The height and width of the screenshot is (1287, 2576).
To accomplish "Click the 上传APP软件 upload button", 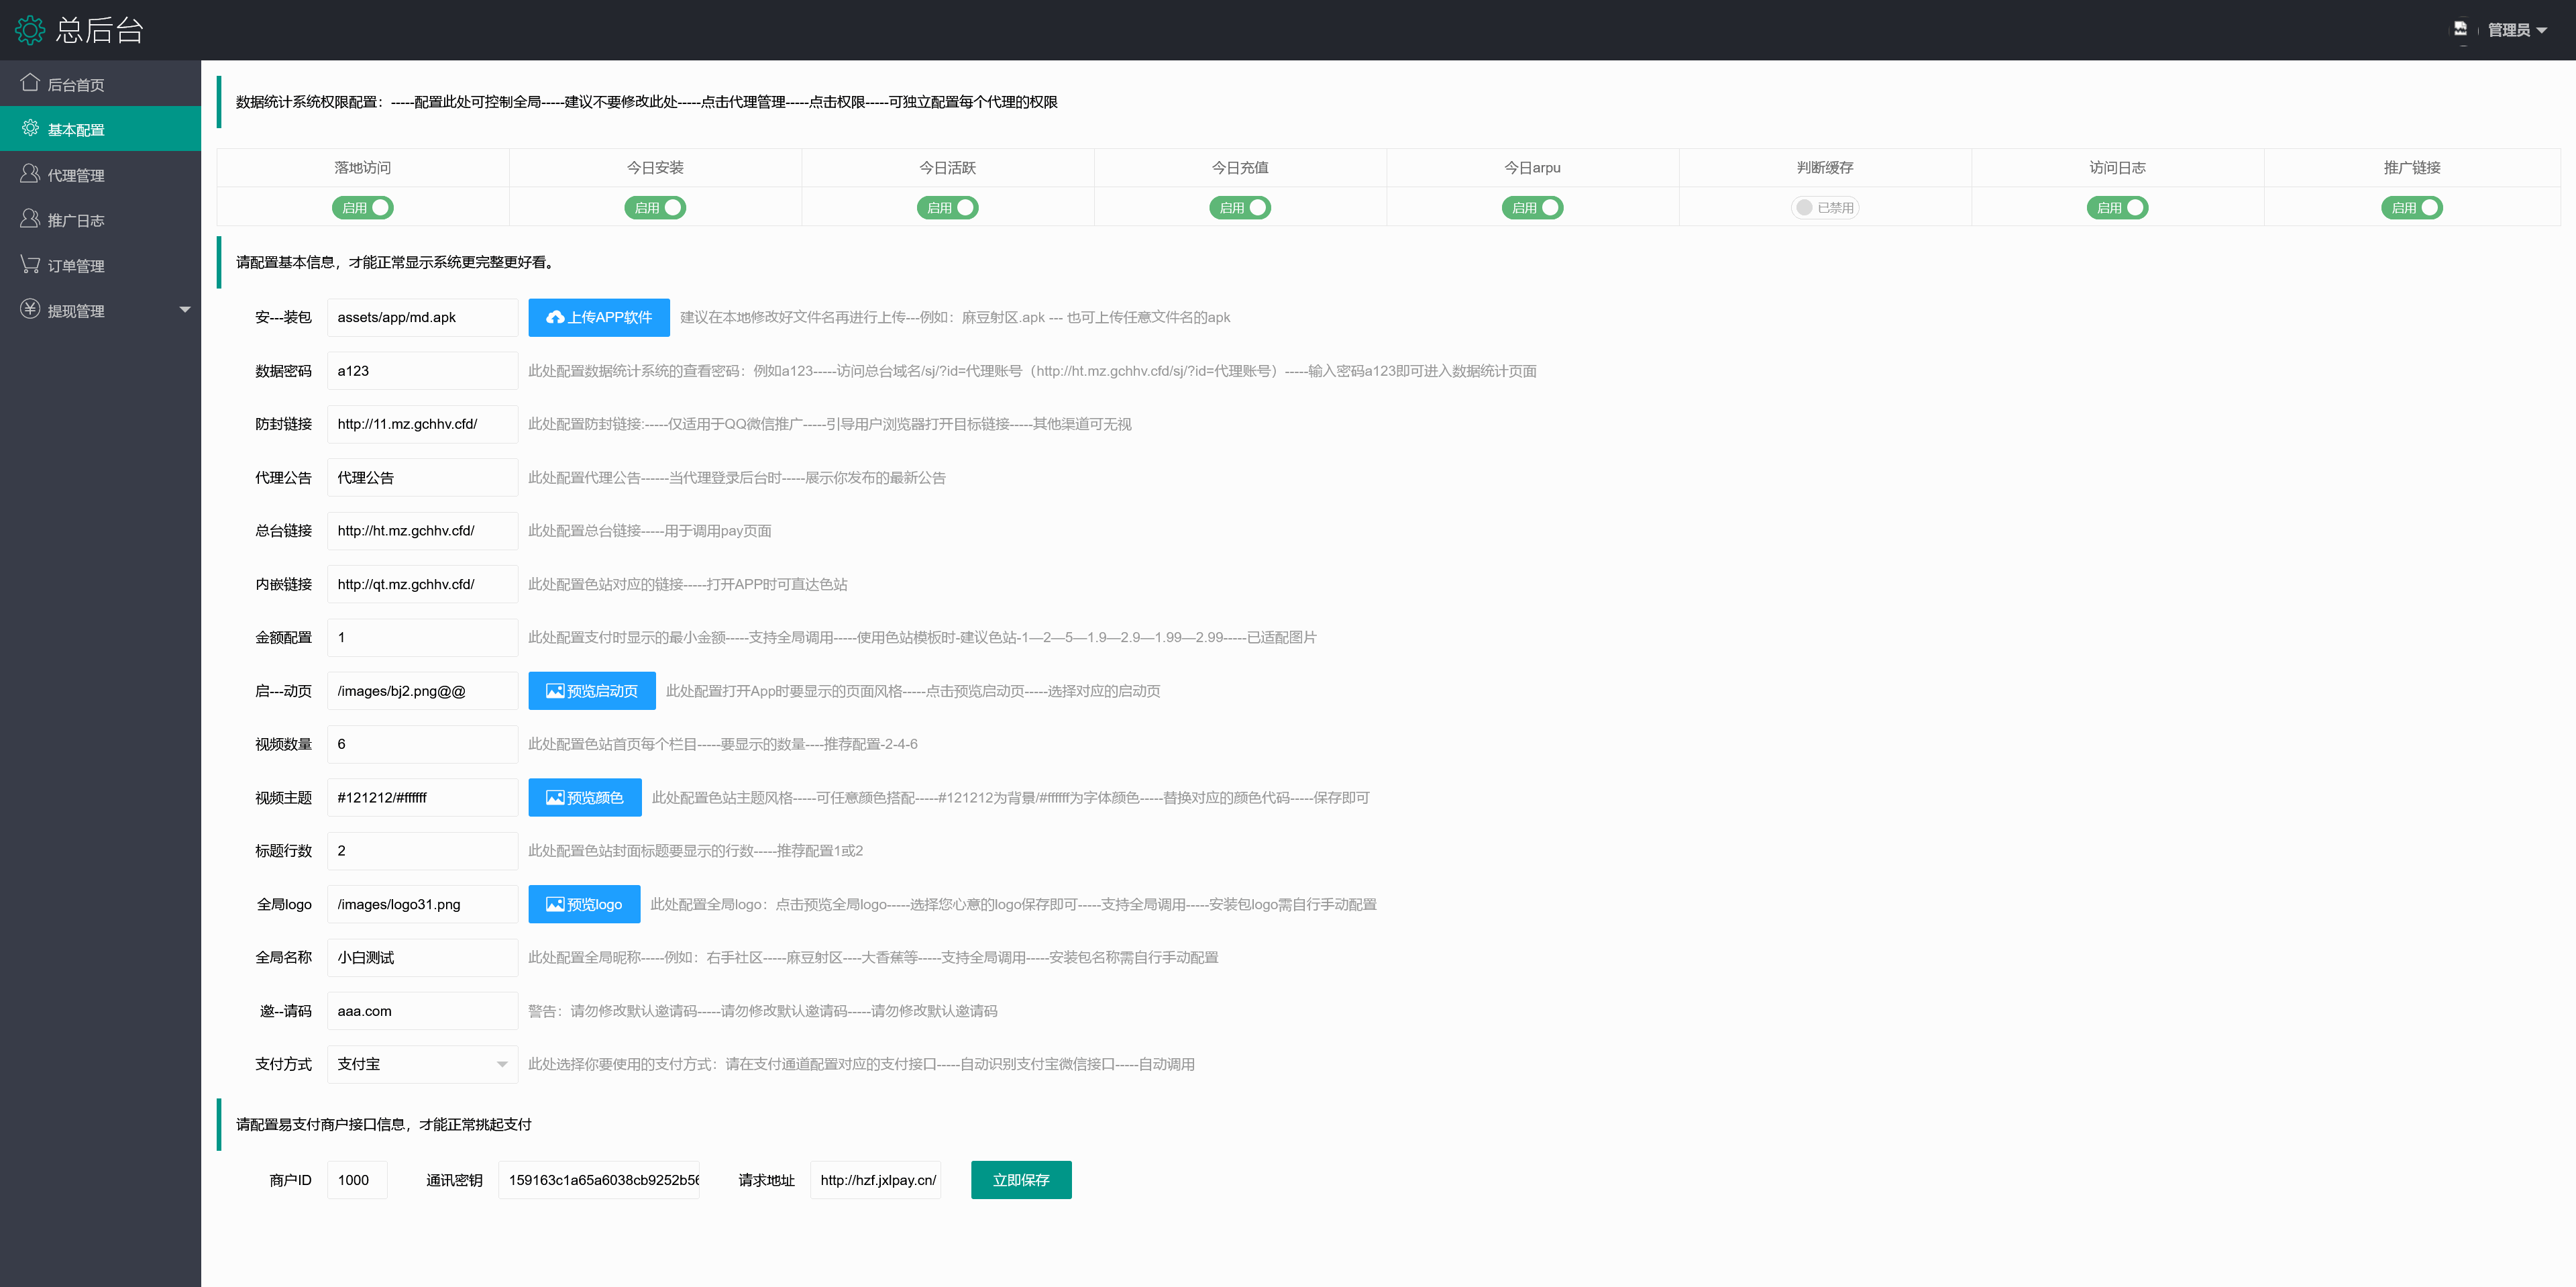I will (599, 317).
